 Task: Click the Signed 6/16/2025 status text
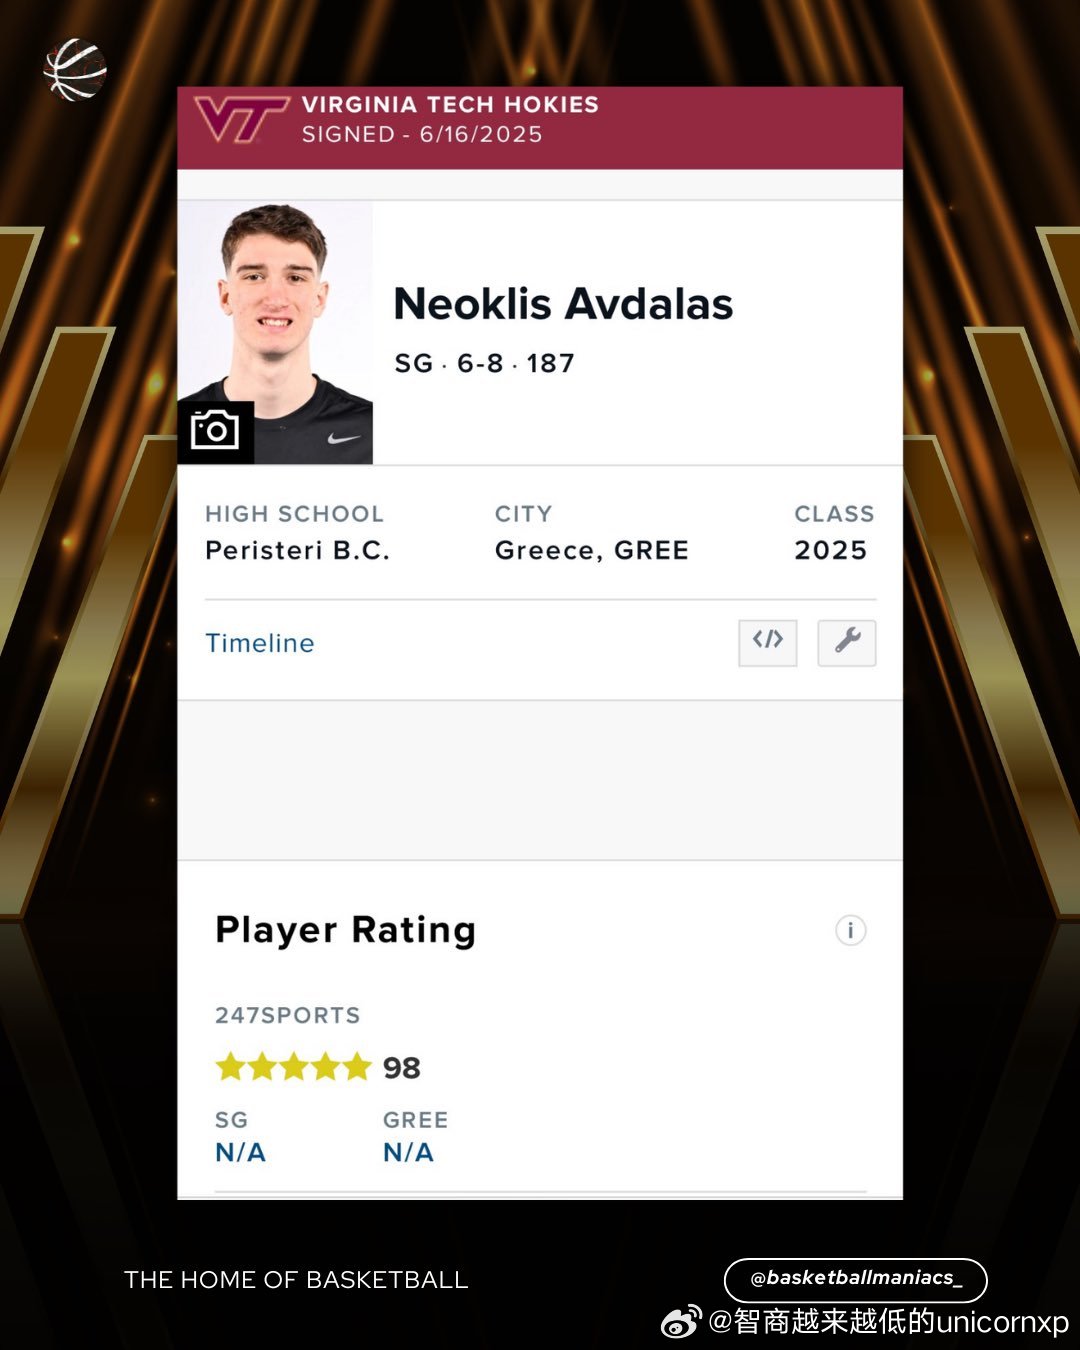coord(422,134)
